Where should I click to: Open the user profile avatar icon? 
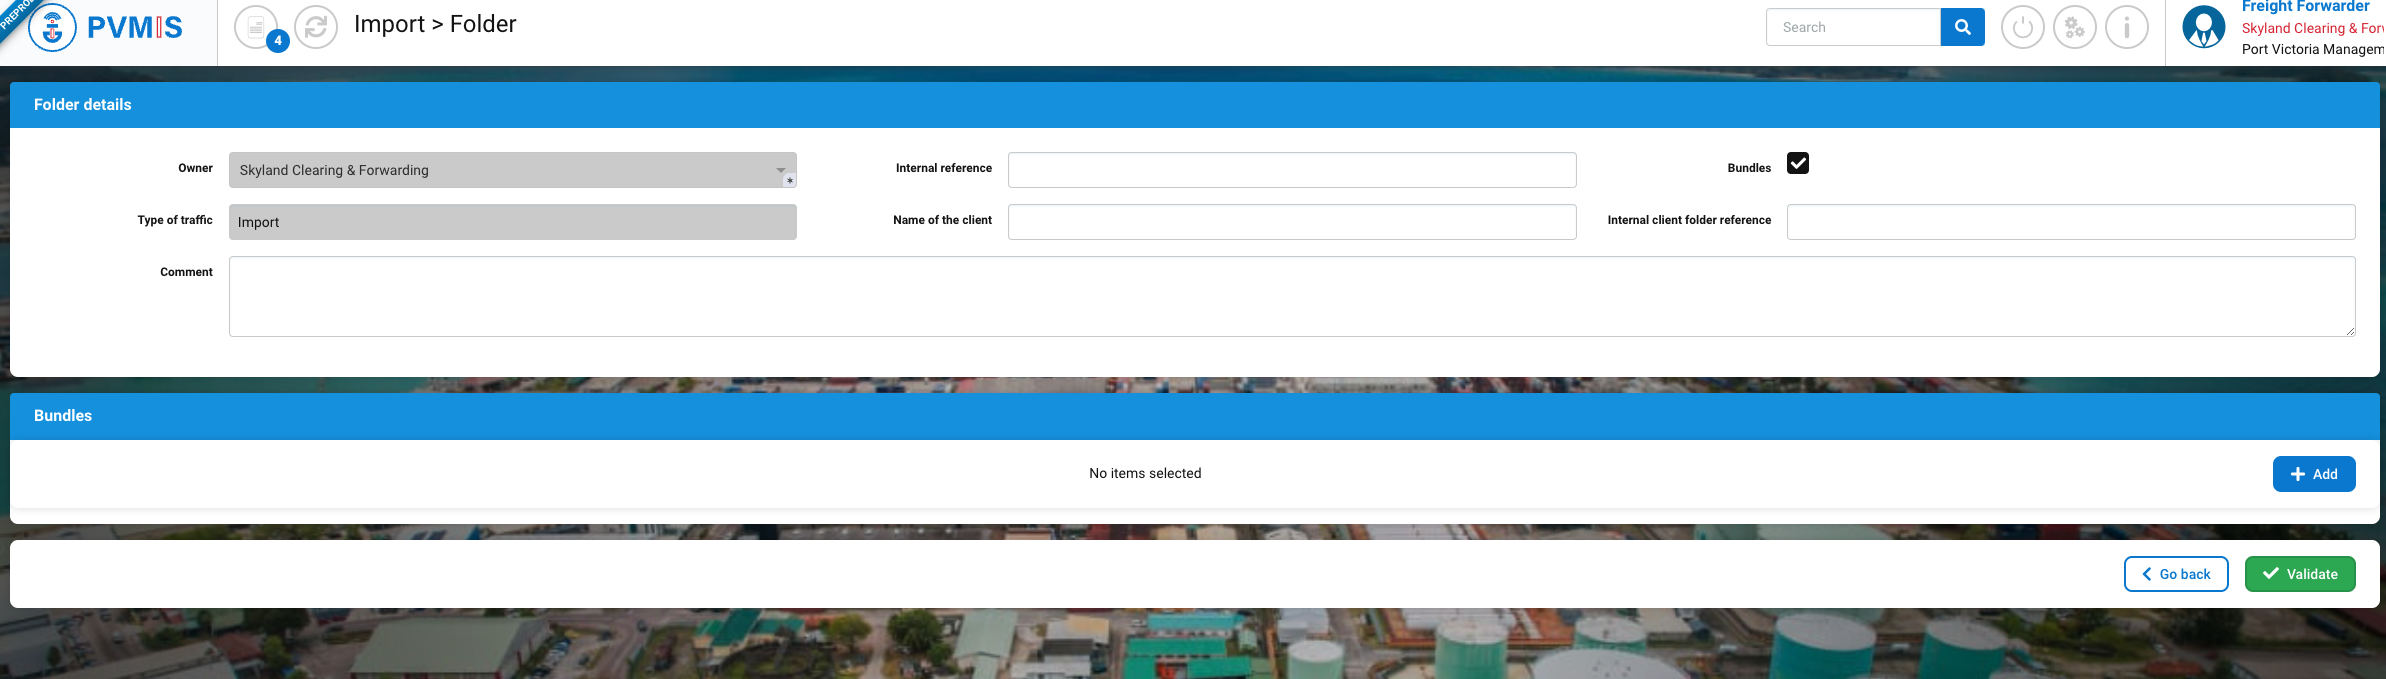[2203, 28]
